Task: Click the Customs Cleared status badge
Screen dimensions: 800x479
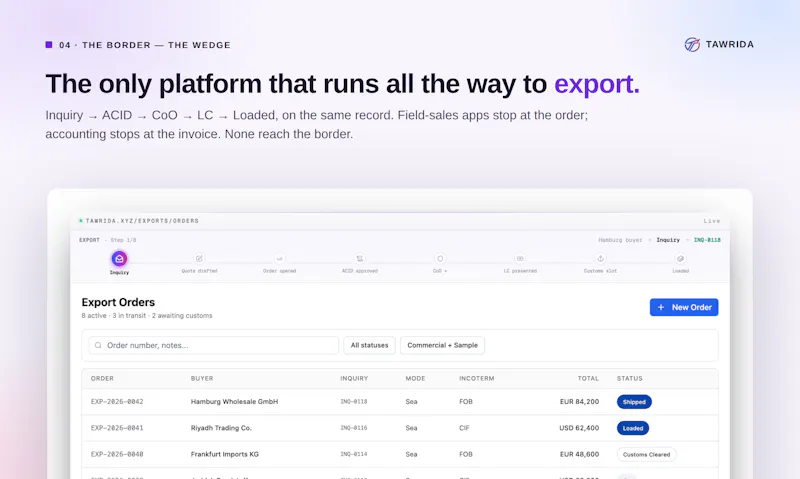Action: (x=646, y=455)
